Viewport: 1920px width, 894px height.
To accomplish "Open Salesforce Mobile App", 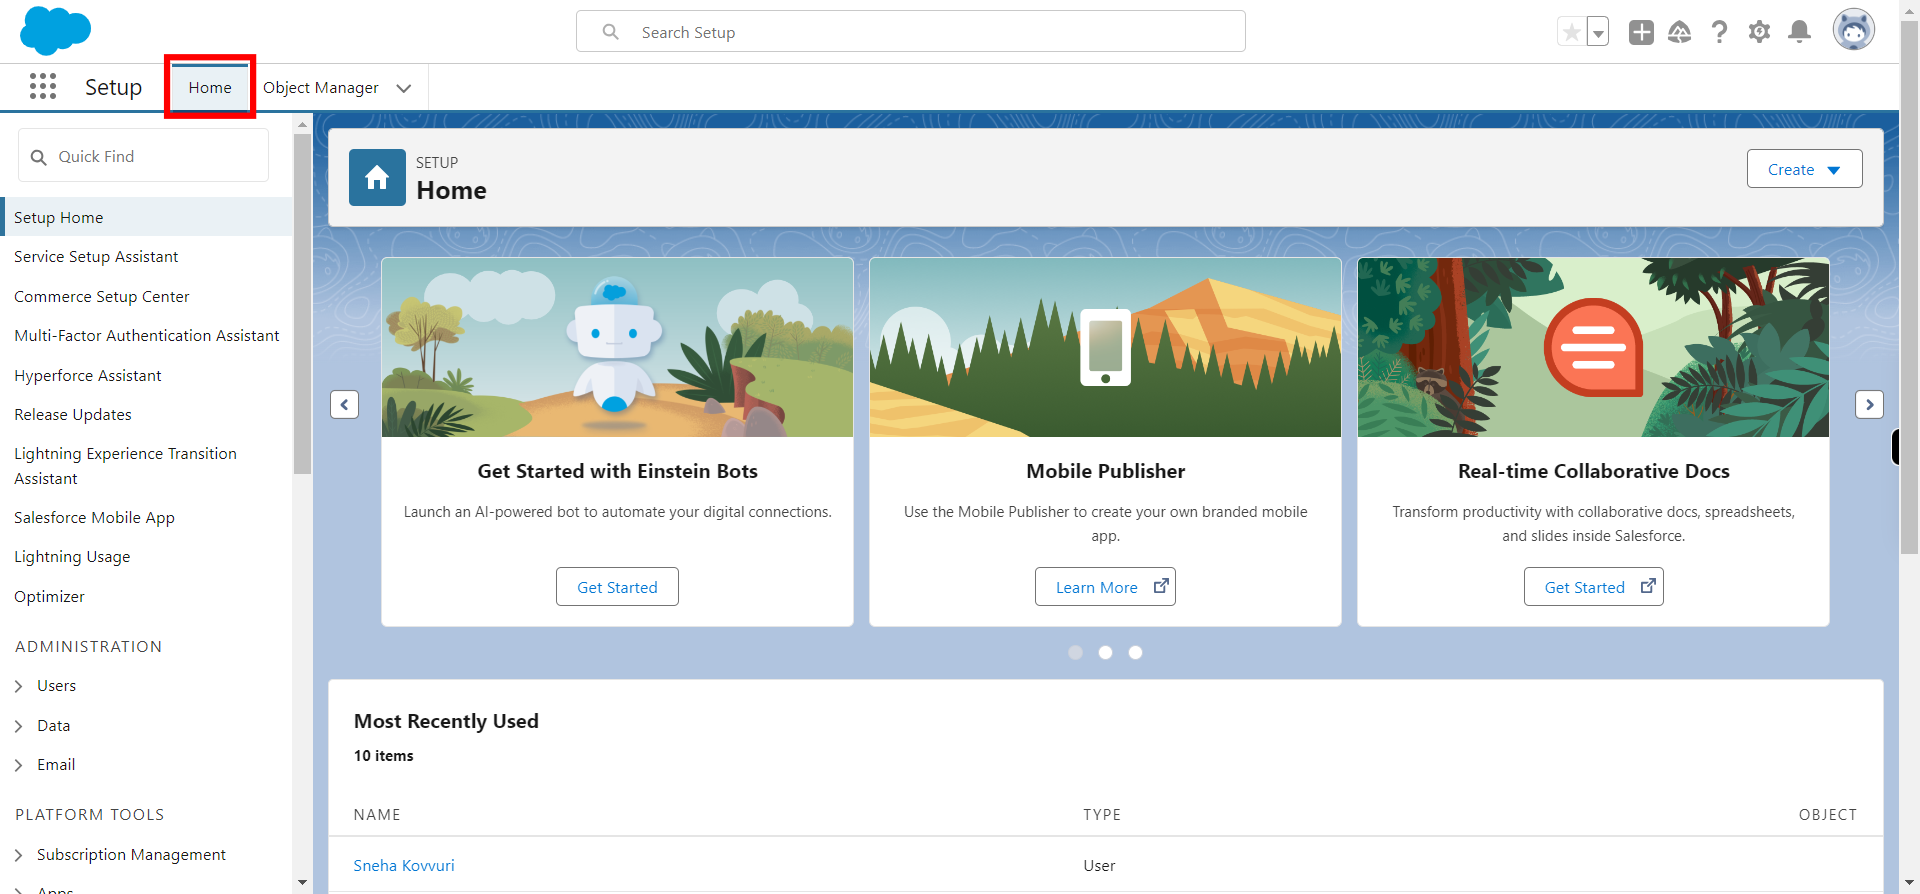I will click(94, 518).
